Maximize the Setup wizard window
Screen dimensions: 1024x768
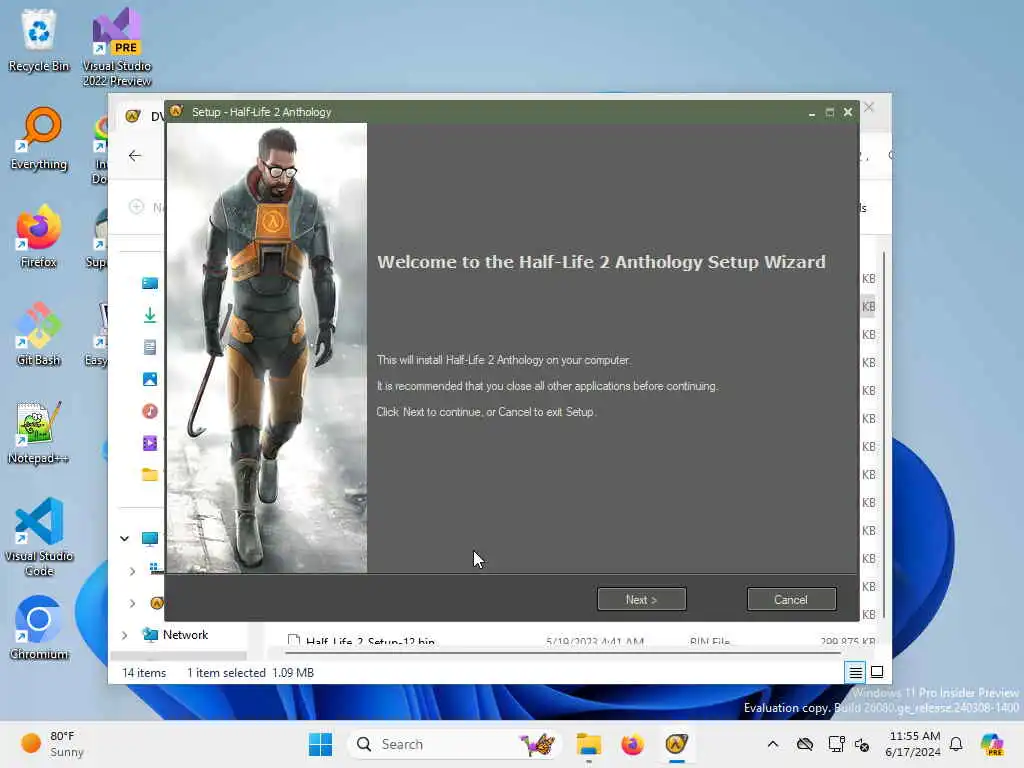[829, 112]
